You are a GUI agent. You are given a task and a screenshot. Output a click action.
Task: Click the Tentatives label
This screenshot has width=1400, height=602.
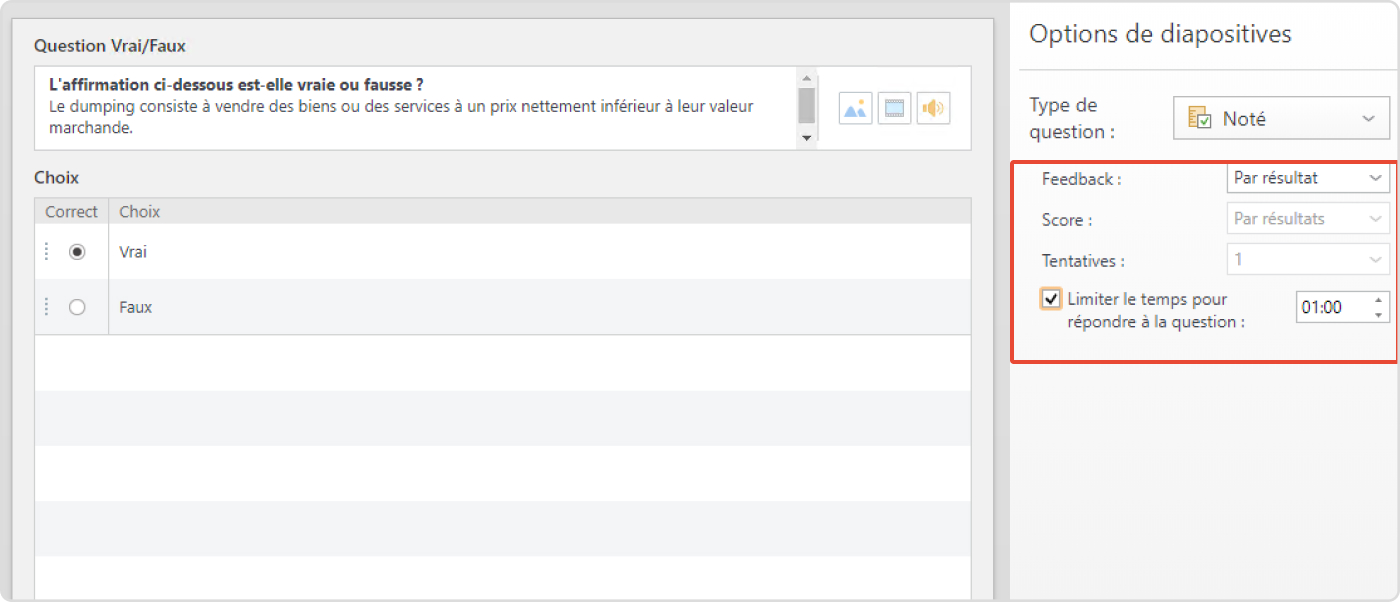click(1083, 261)
